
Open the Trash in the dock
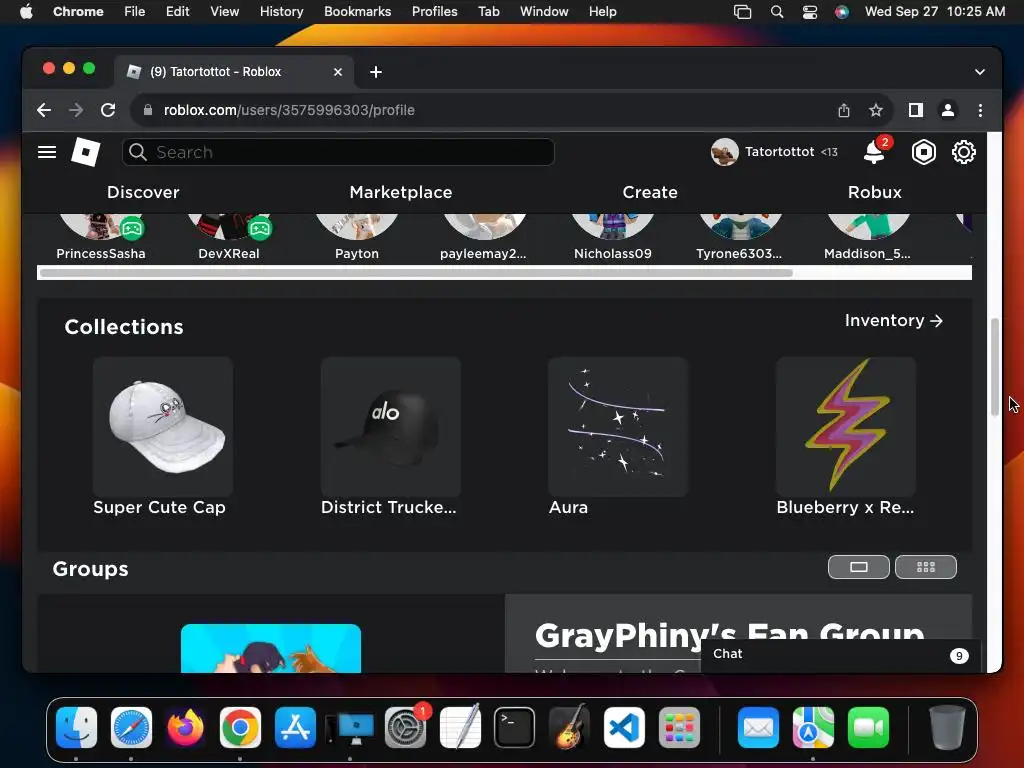coord(947,727)
